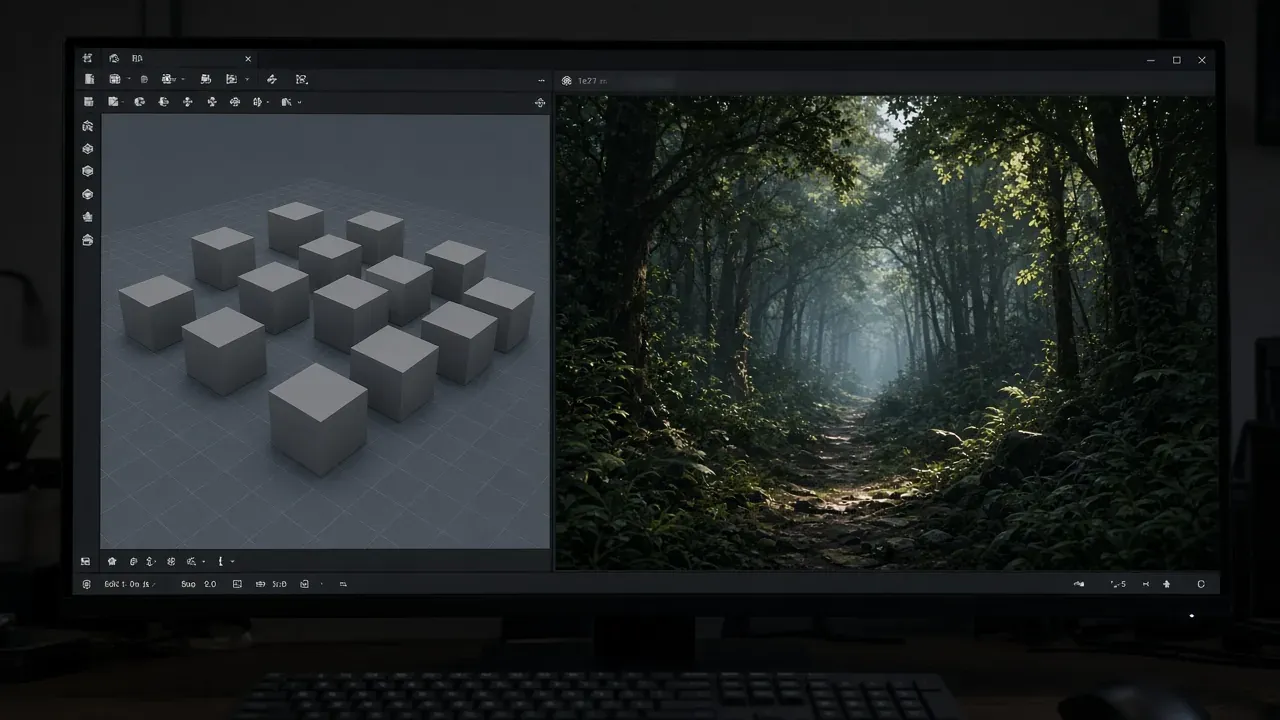Image resolution: width=1280 pixels, height=720 pixels.
Task: Click the picture icon in the status bar
Action: 237,584
